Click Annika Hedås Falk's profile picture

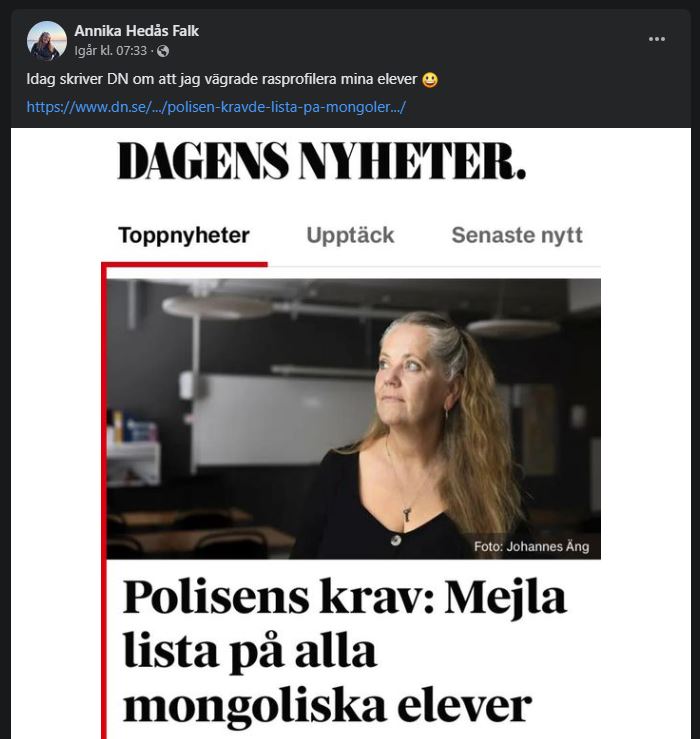[47, 40]
